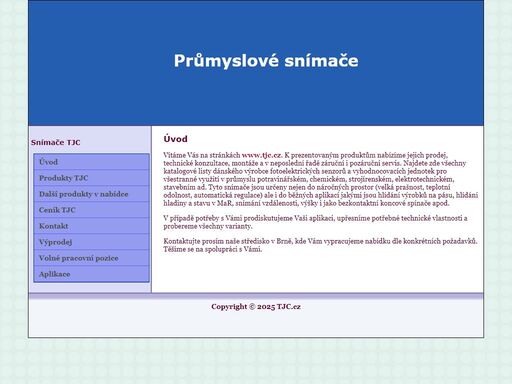This screenshot has height=384, width=512.
Task: Click the Copyright © 2025 TJC.cz footer
Action: pos(256,307)
